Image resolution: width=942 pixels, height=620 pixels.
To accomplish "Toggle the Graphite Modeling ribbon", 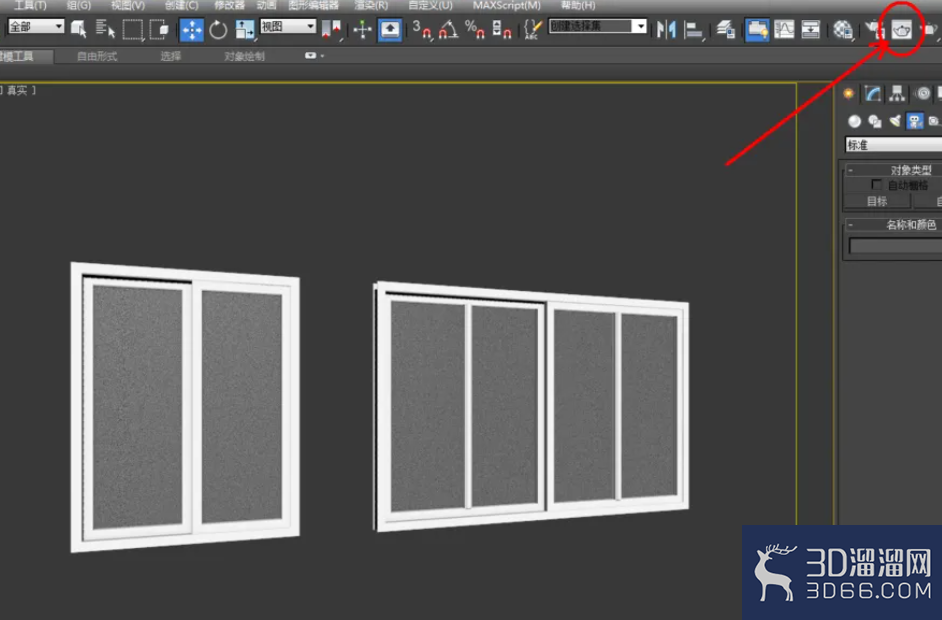I will point(757,29).
